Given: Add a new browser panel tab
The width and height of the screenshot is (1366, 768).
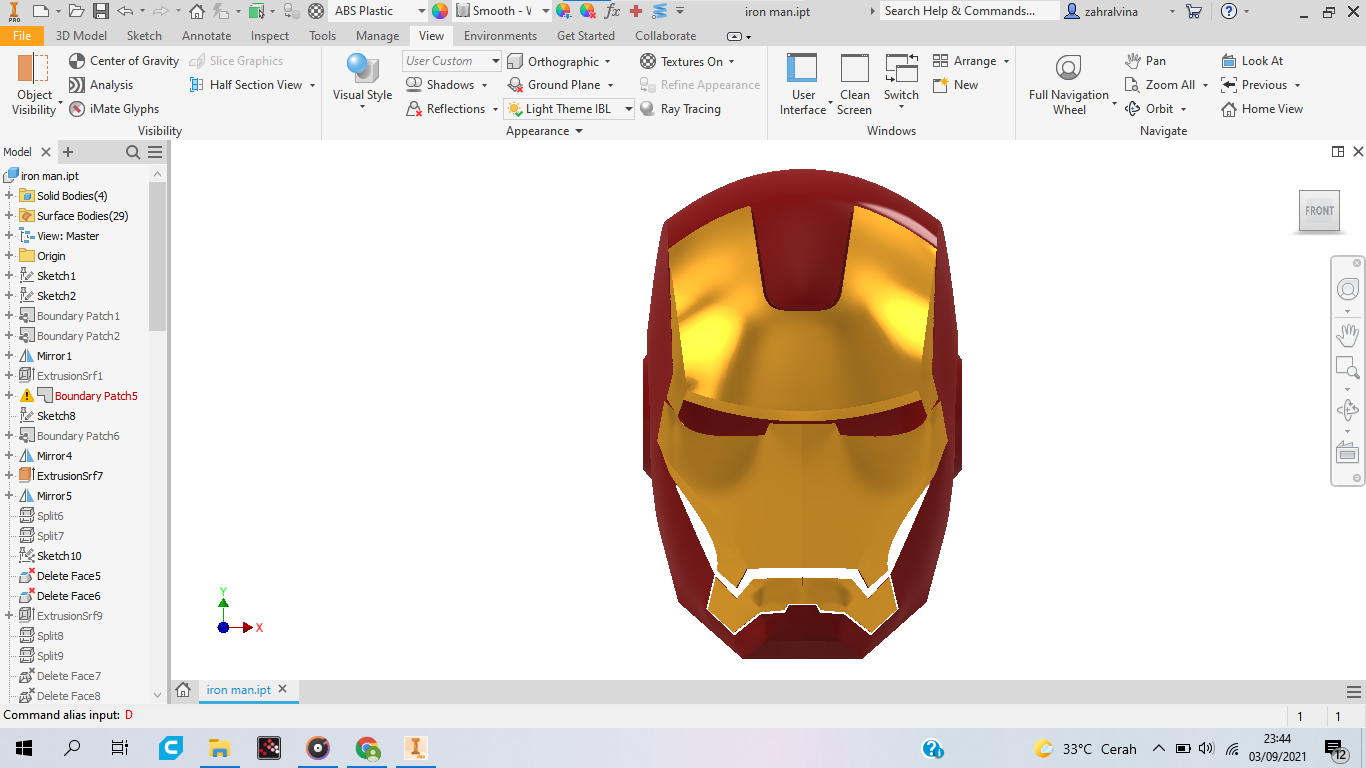Looking at the screenshot, I should [x=68, y=152].
